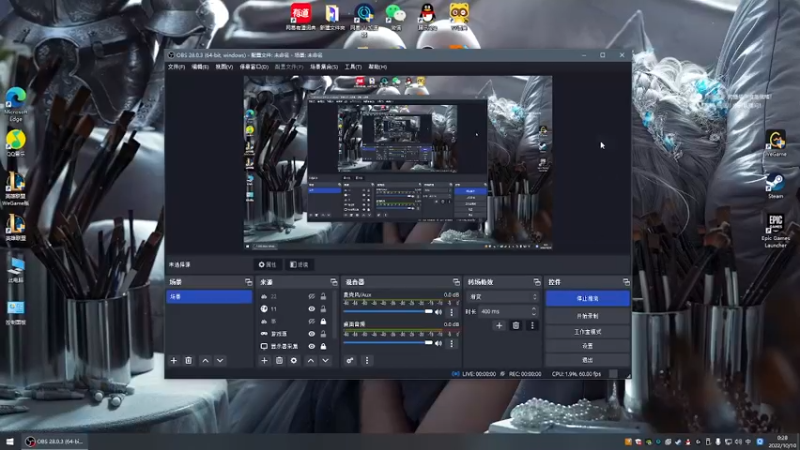Add a new scene with the plus icon
The width and height of the screenshot is (800, 450).
point(173,361)
